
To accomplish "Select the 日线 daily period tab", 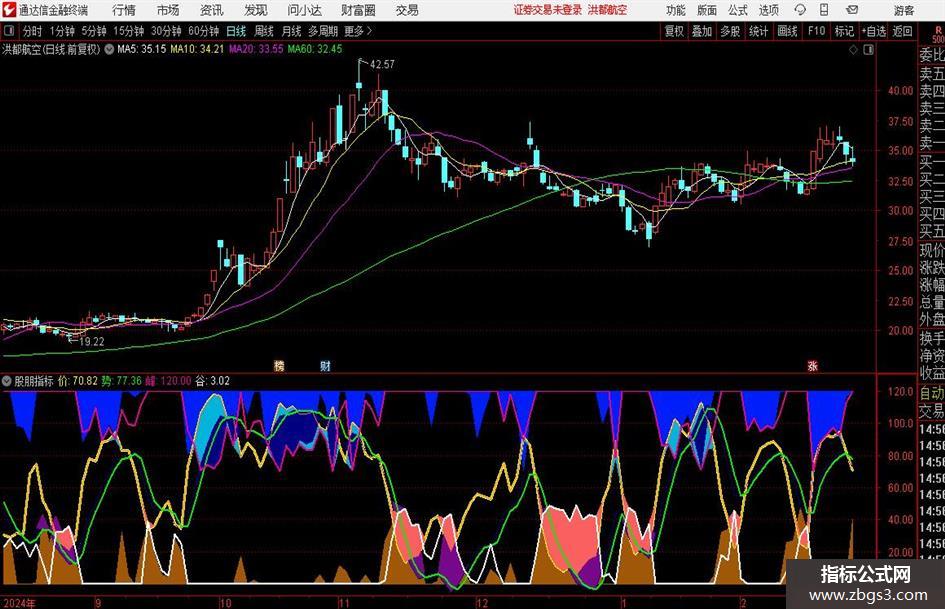I will point(236,31).
